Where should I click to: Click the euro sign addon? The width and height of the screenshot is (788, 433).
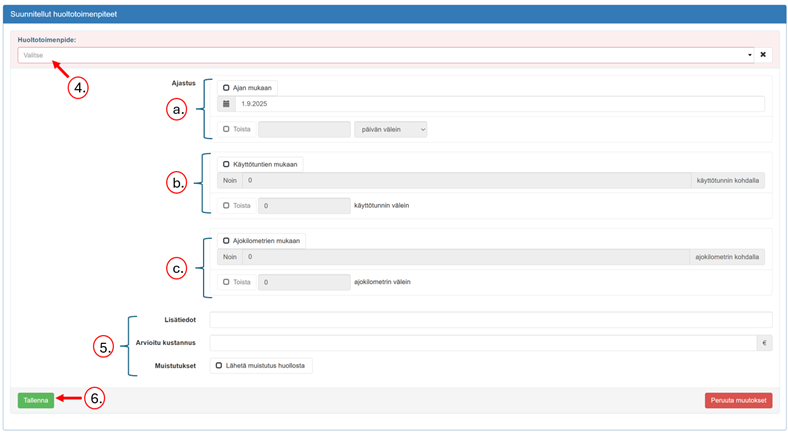click(x=764, y=343)
